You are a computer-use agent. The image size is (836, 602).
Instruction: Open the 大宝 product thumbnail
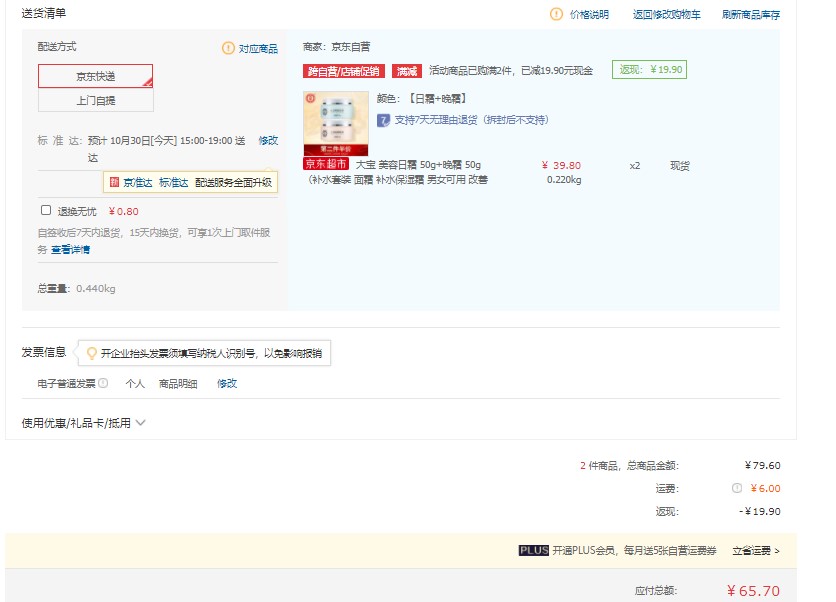336,123
